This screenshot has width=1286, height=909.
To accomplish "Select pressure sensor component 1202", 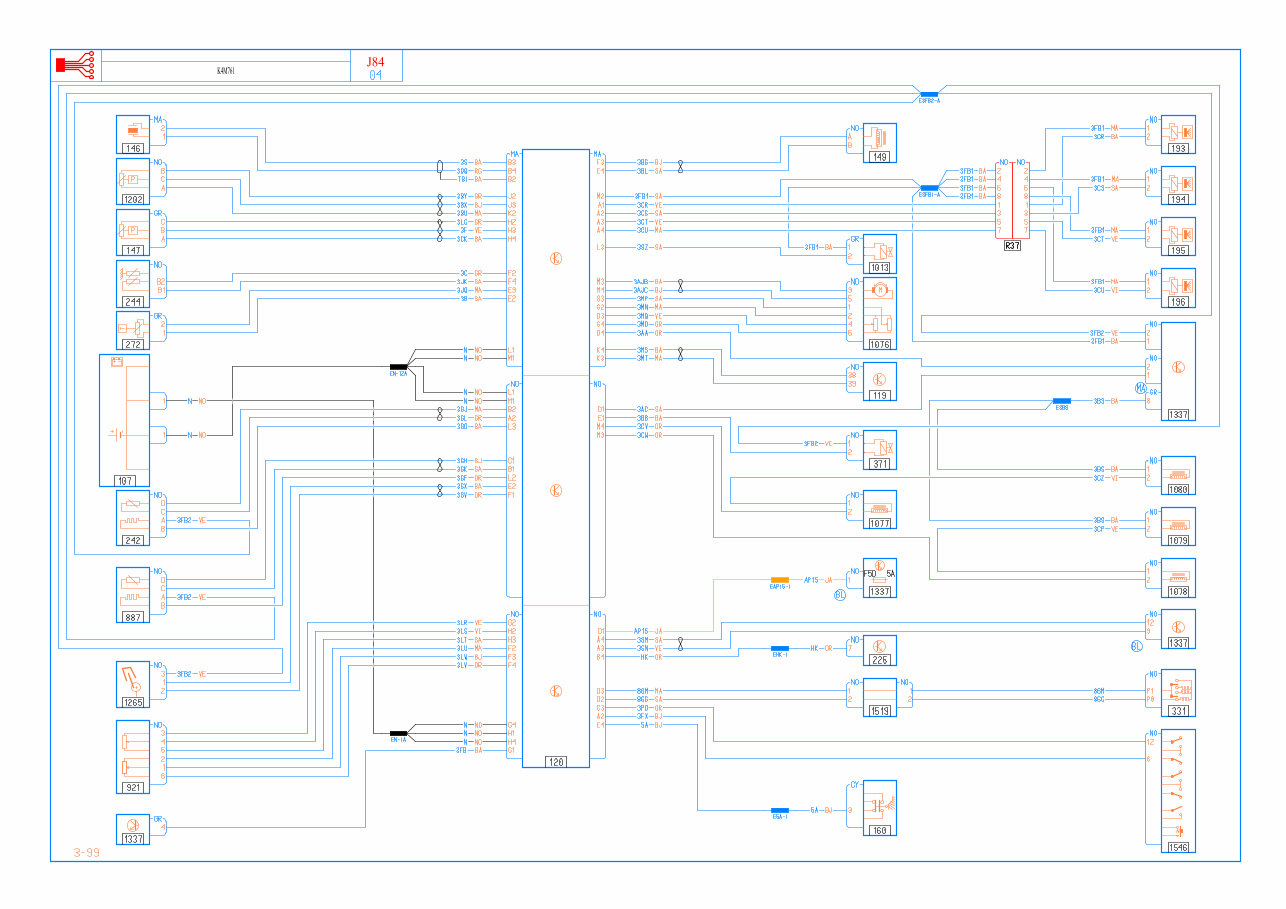I will [x=133, y=178].
